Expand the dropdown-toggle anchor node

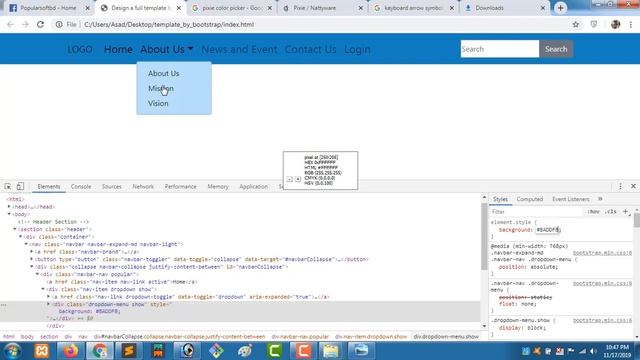49,297
